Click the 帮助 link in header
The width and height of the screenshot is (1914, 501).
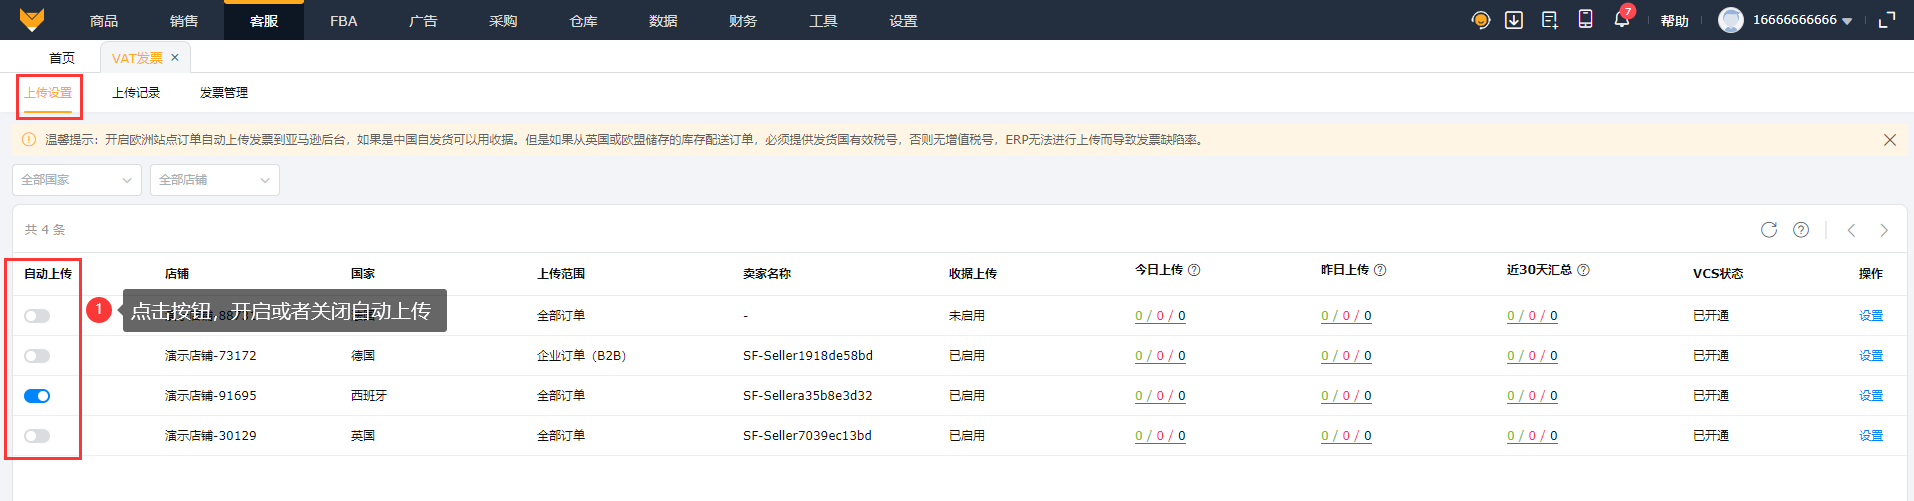pyautogui.click(x=1674, y=21)
